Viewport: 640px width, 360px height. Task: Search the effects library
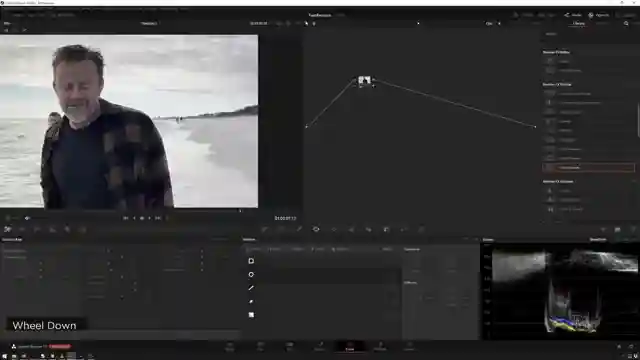[x=626, y=24]
